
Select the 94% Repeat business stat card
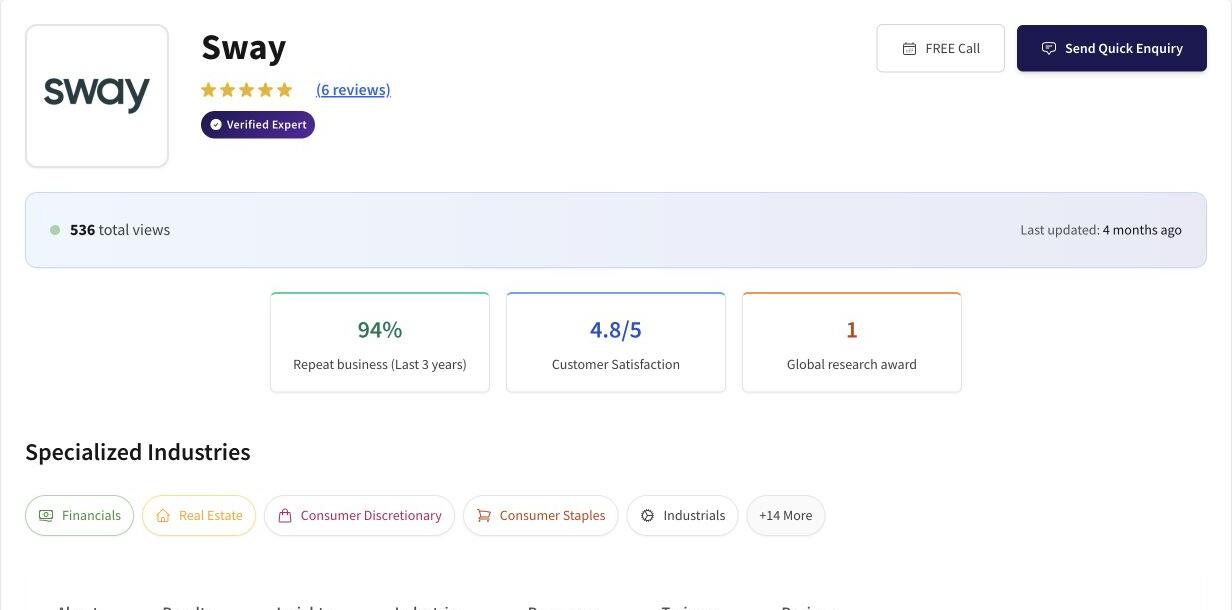380,342
